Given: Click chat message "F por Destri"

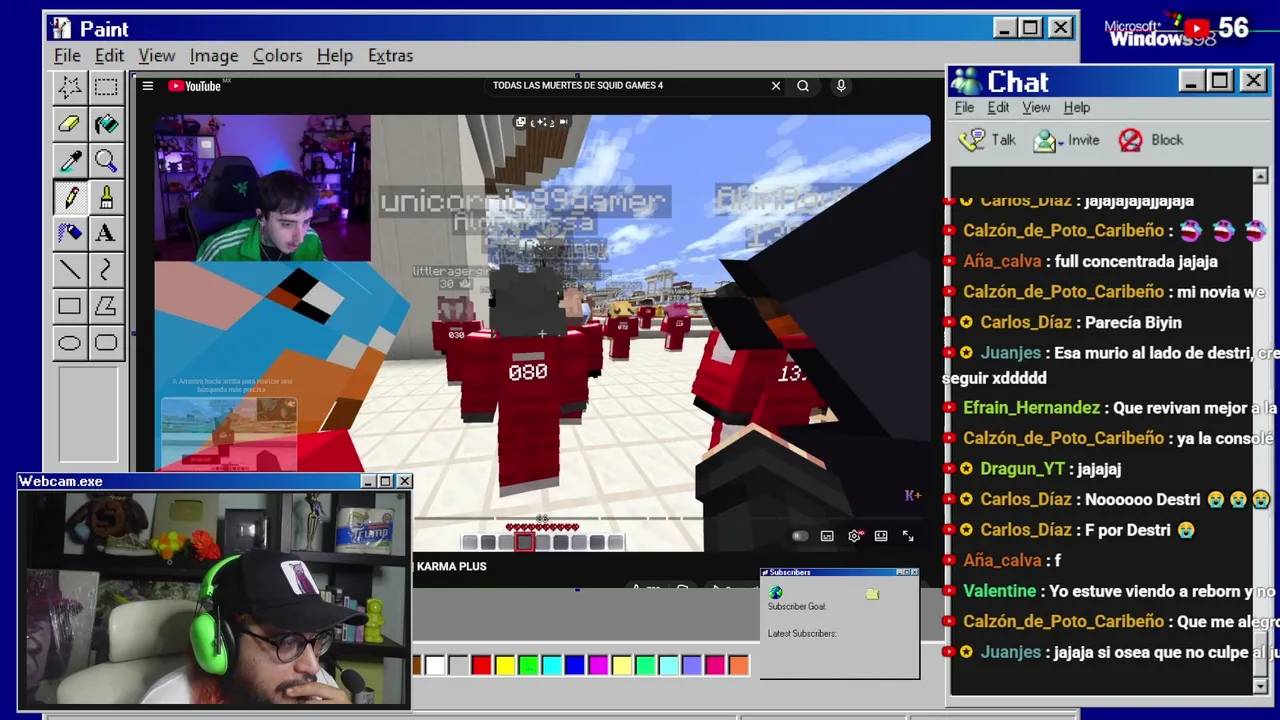Looking at the screenshot, I should tap(1129, 530).
